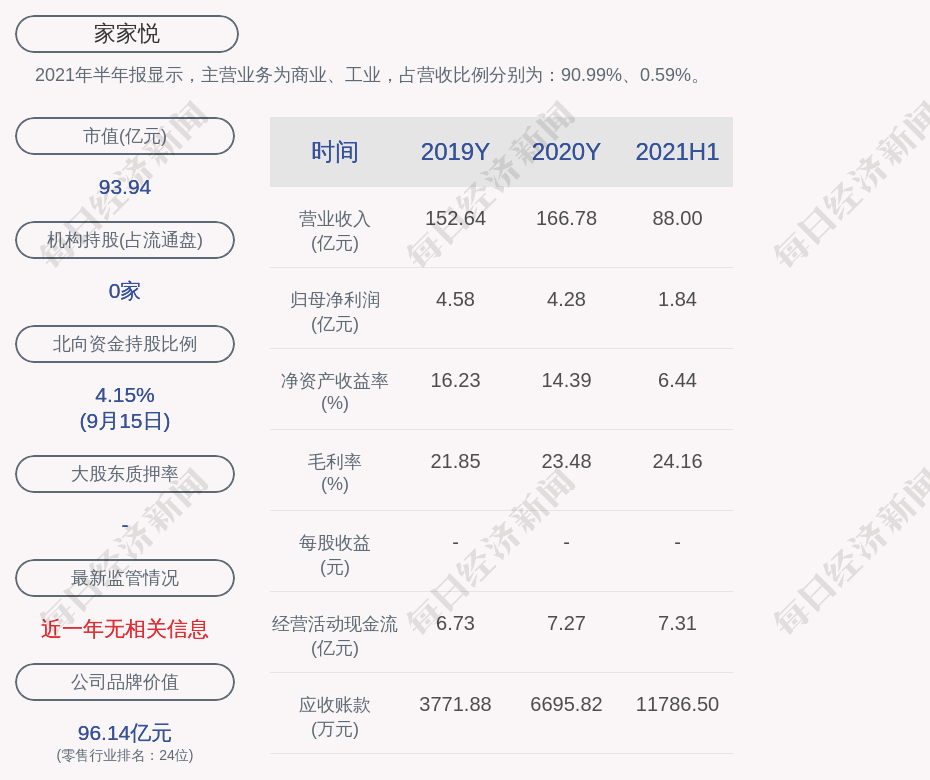Select the 零售行业排名：24位 note
Image resolution: width=930 pixels, height=780 pixels.
tap(125, 755)
